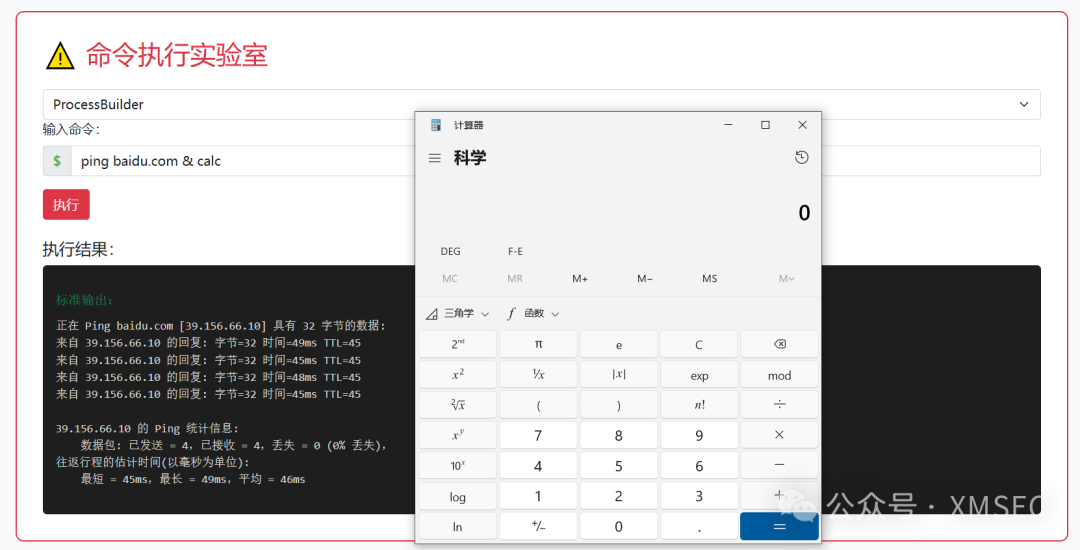Click the green dollar sign prompt icon
This screenshot has width=1080, height=550.
(57, 160)
